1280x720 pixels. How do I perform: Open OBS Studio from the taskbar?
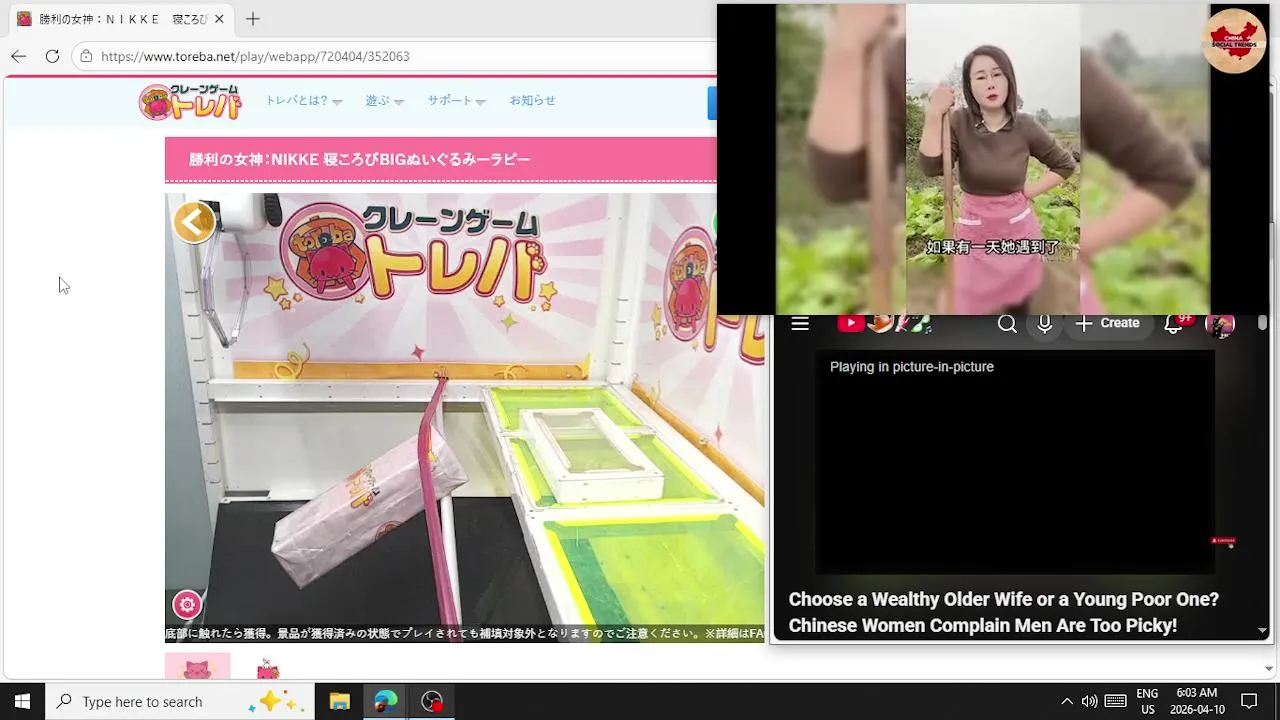[x=432, y=701]
